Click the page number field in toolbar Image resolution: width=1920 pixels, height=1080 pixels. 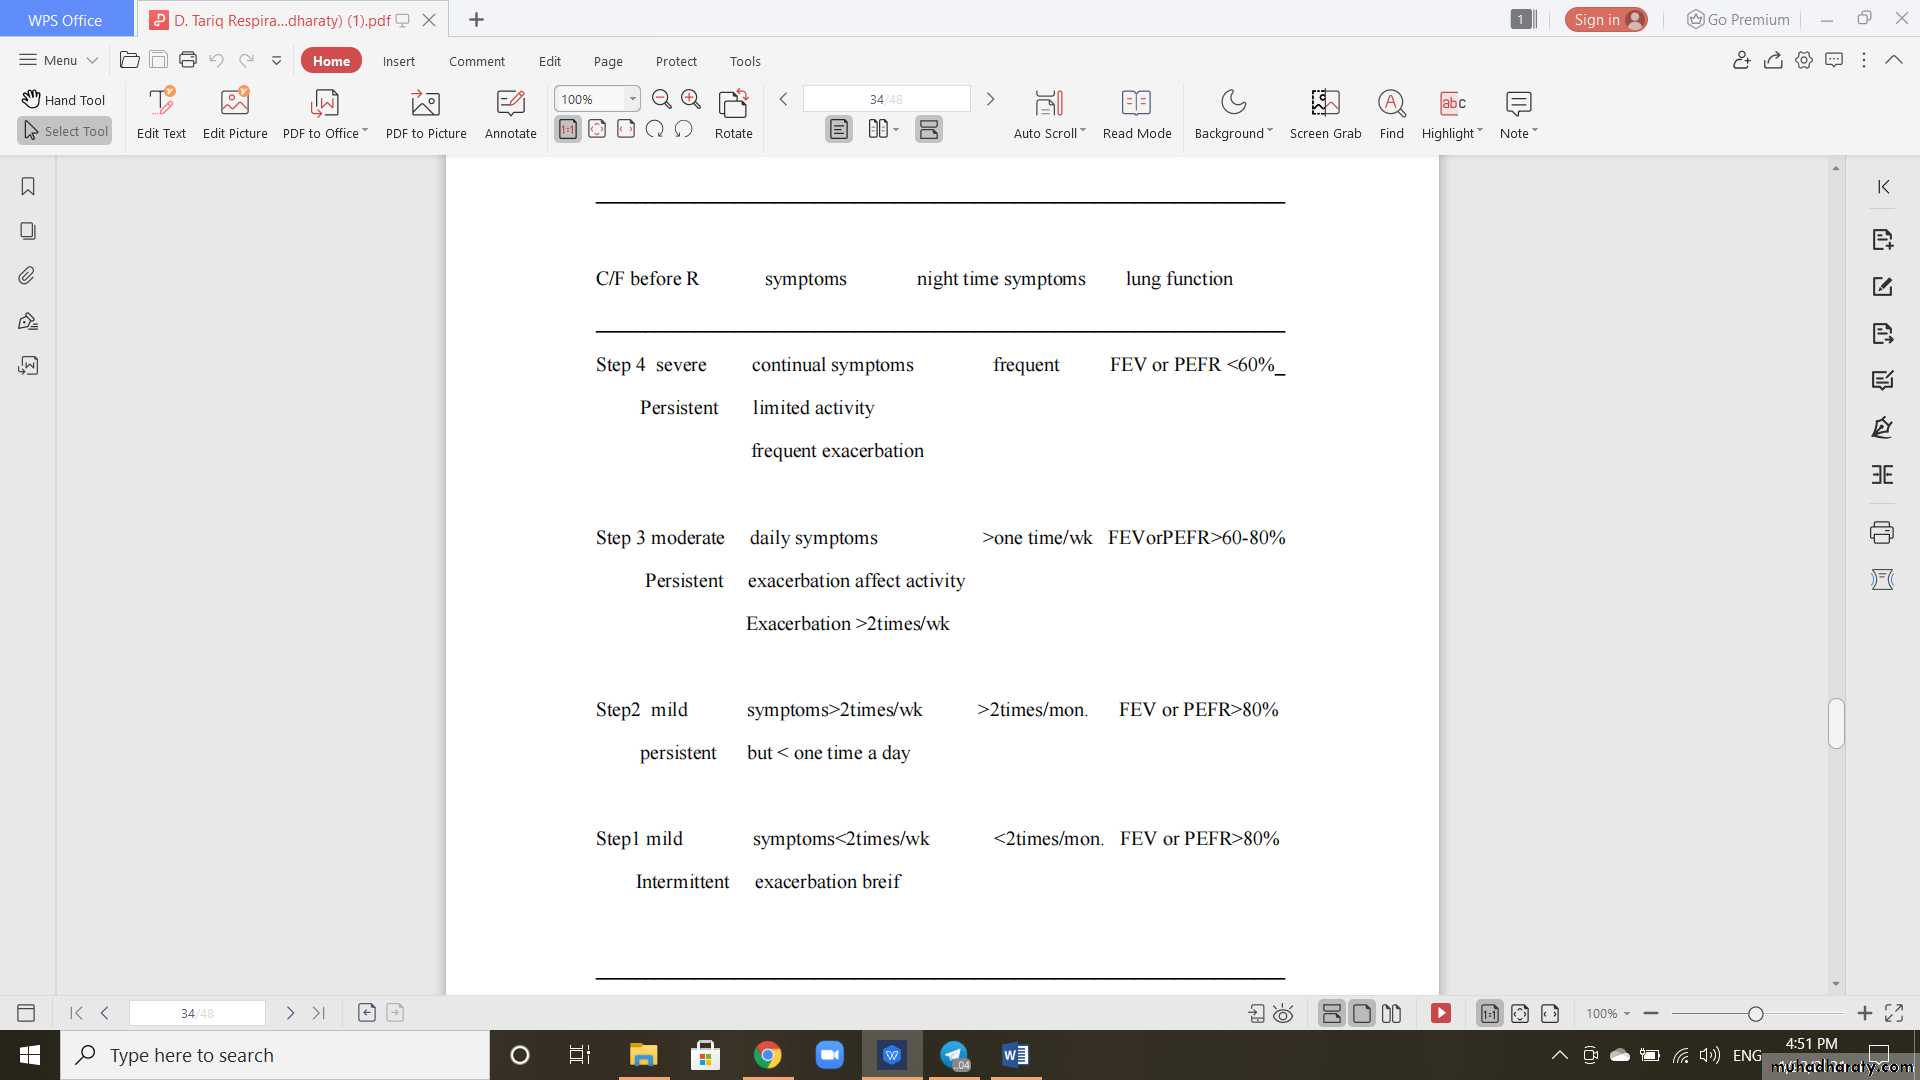(x=885, y=99)
